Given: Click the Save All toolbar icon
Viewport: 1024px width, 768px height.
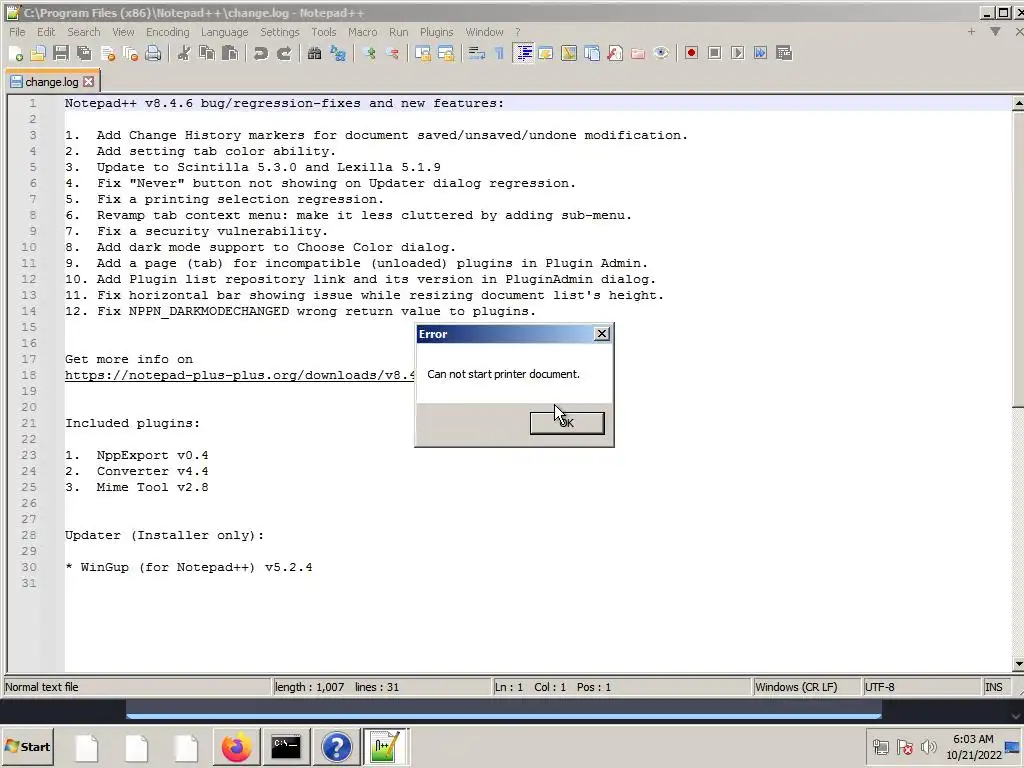Looking at the screenshot, I should (84, 54).
